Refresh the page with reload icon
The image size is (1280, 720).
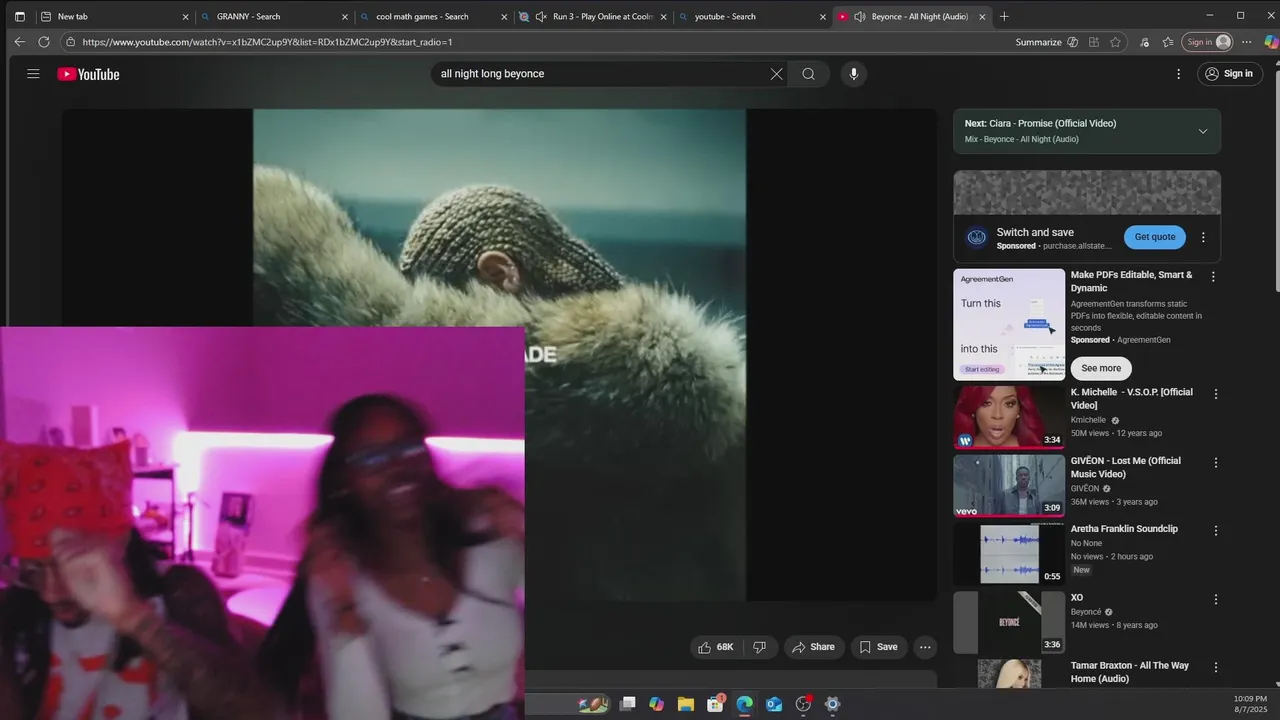point(44,42)
